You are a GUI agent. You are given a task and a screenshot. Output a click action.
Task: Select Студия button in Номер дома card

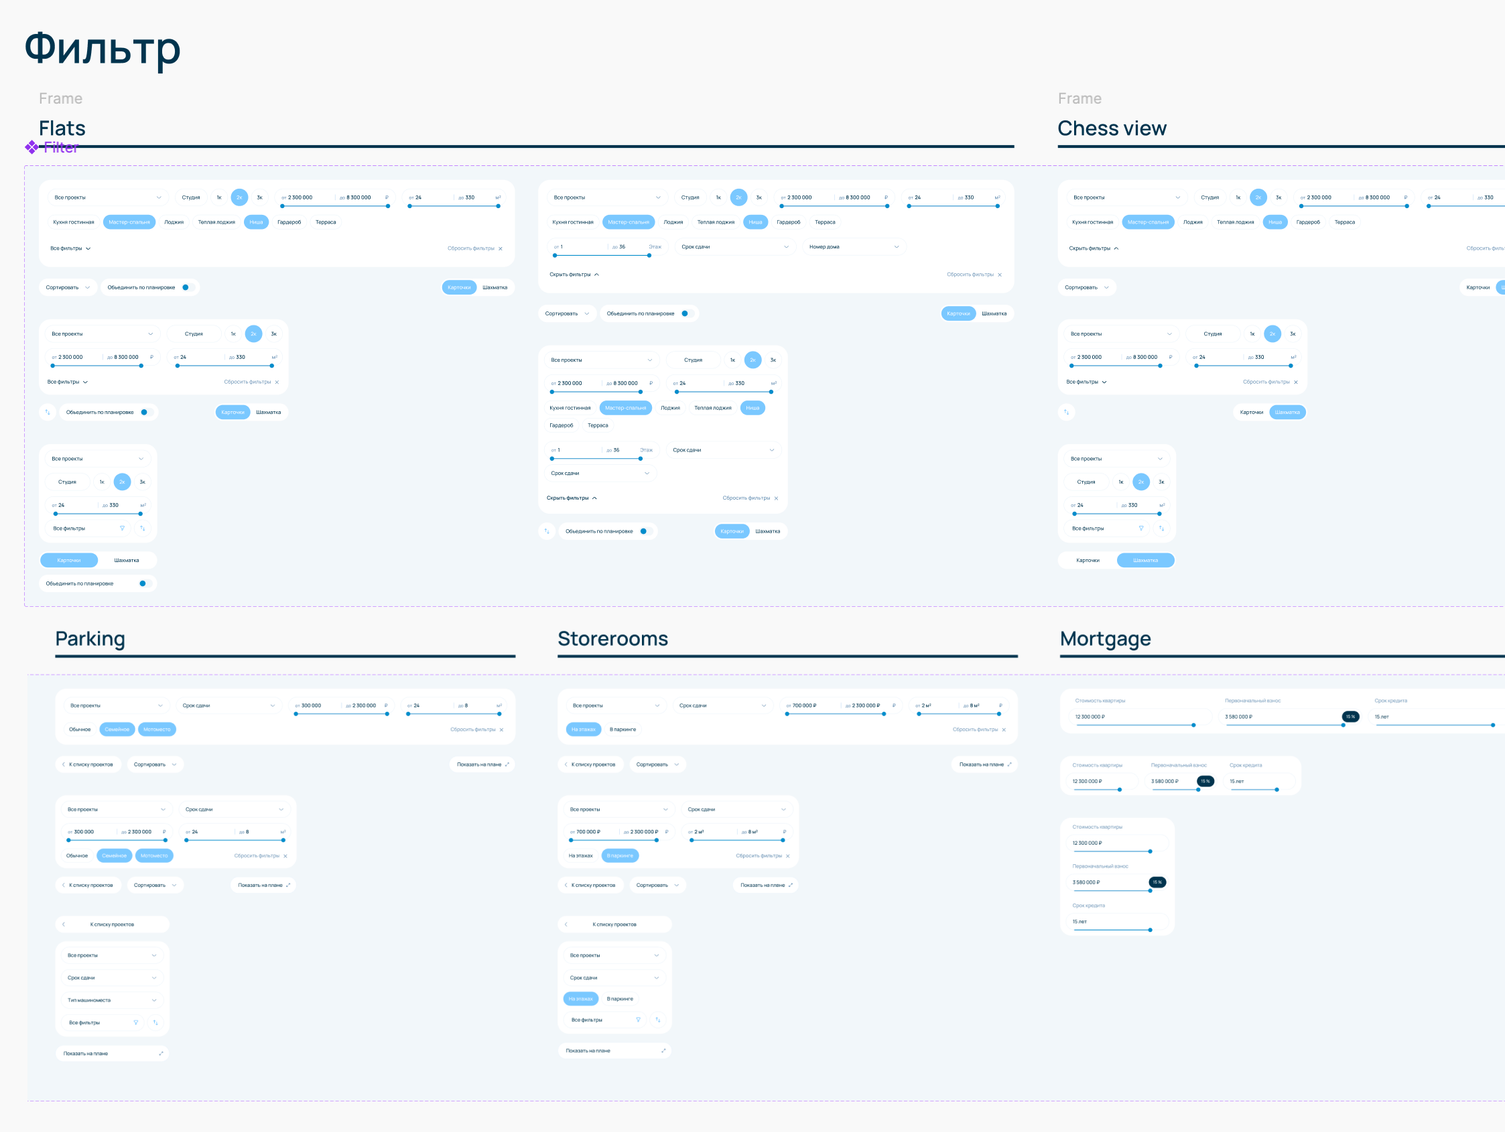click(690, 197)
